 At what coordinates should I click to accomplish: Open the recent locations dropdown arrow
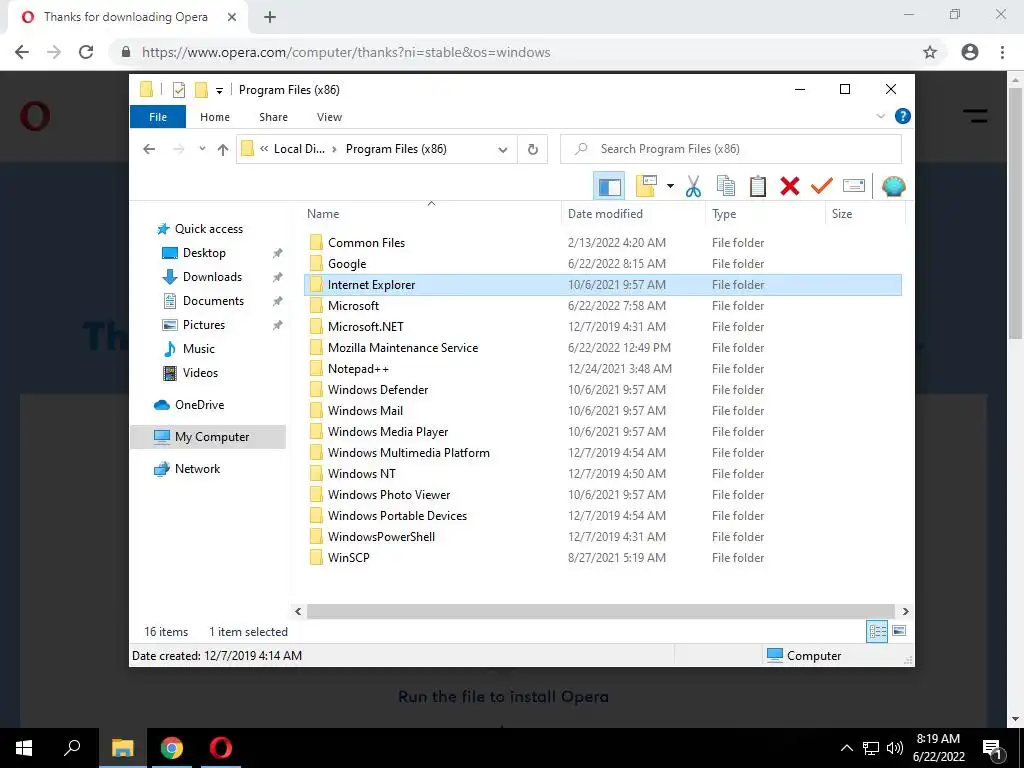202,149
